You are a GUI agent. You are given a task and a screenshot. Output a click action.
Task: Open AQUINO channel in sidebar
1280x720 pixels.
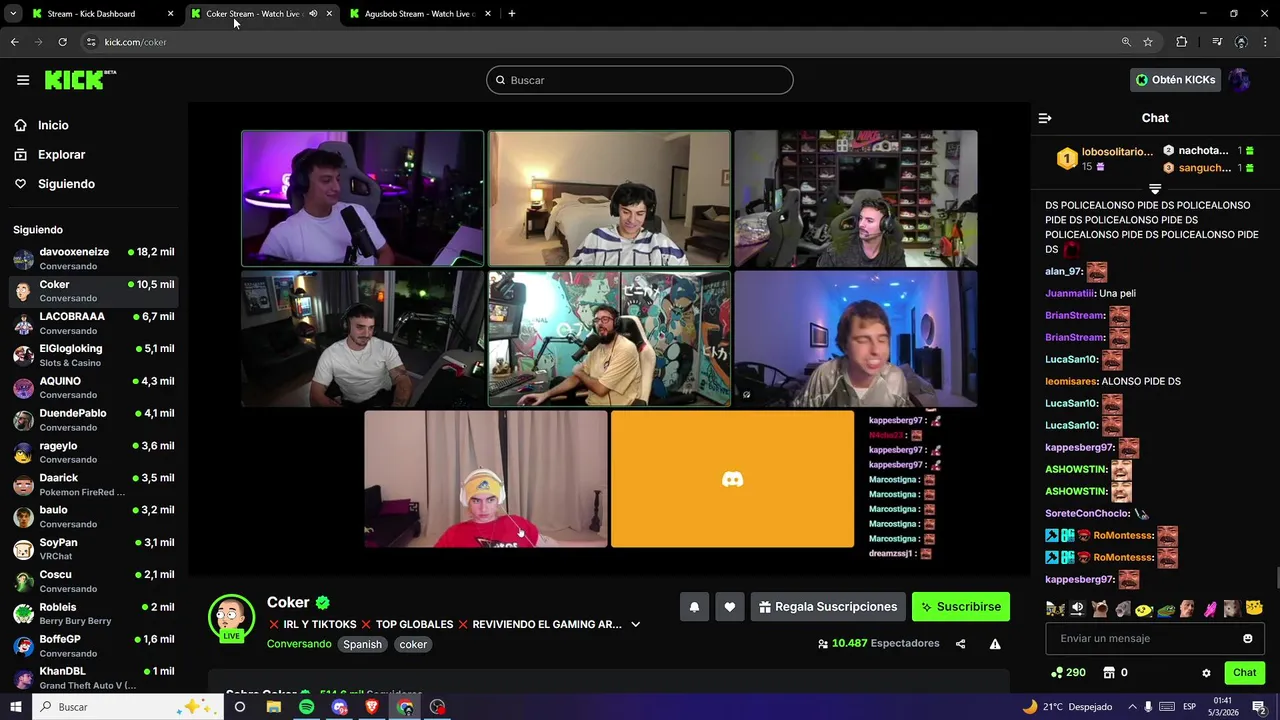coord(93,387)
